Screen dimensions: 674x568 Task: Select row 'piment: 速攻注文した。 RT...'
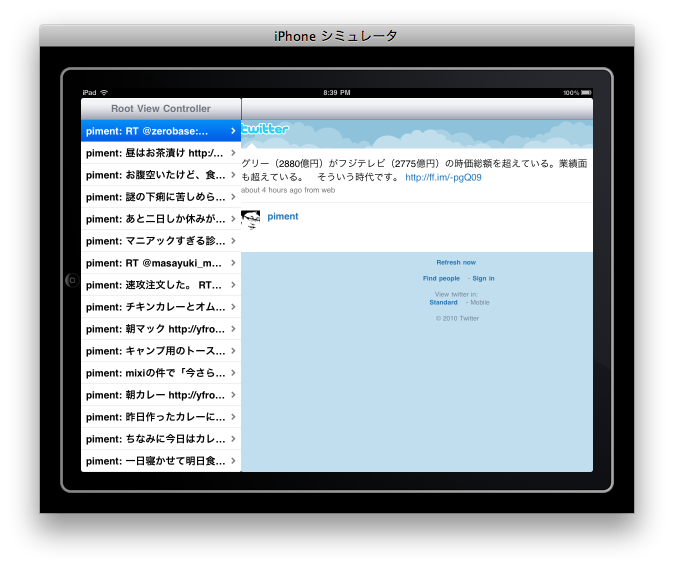(161, 285)
